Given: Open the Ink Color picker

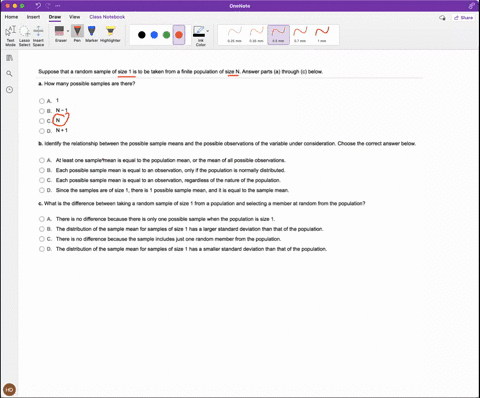Looking at the screenshot, I should [199, 36].
